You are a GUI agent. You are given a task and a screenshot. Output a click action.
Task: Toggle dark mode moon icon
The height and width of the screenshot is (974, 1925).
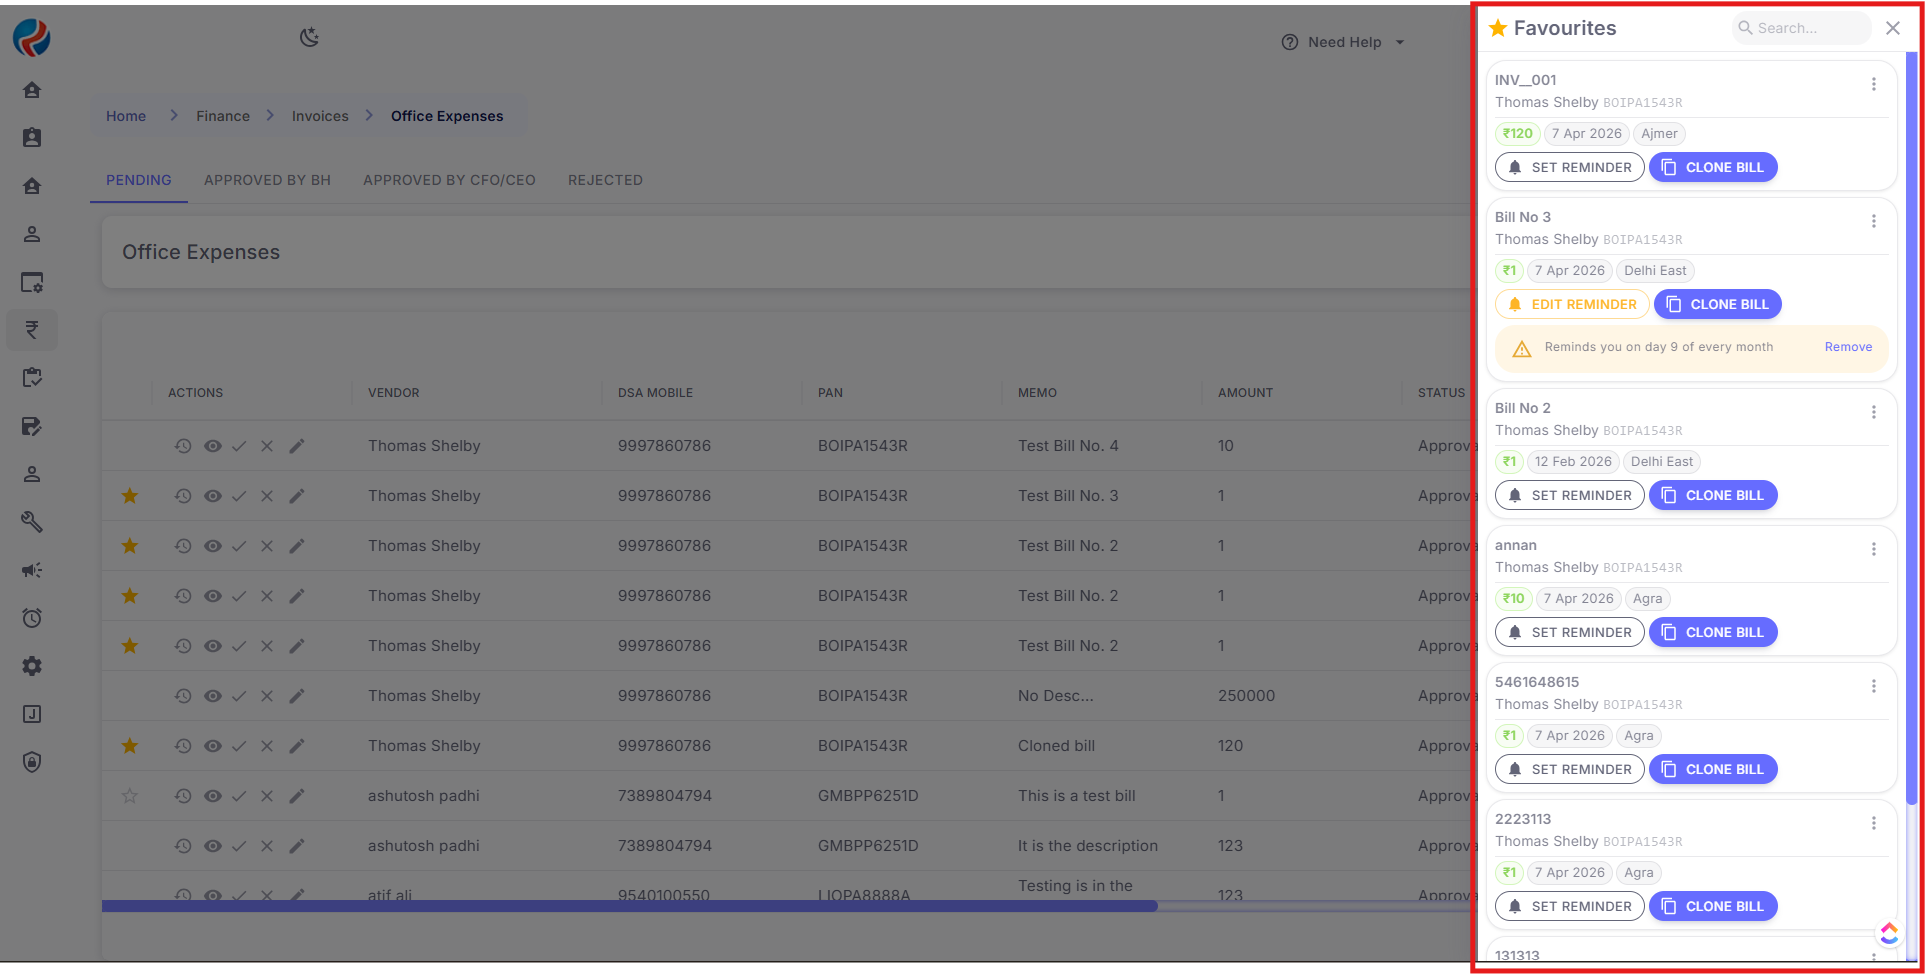(x=309, y=38)
